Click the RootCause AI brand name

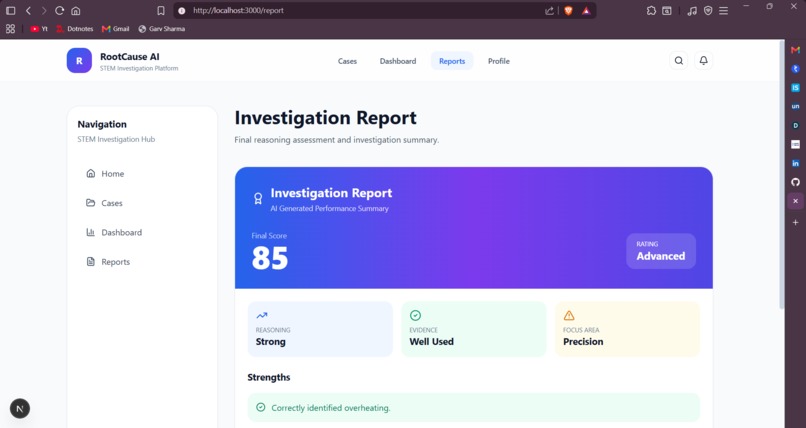point(130,57)
